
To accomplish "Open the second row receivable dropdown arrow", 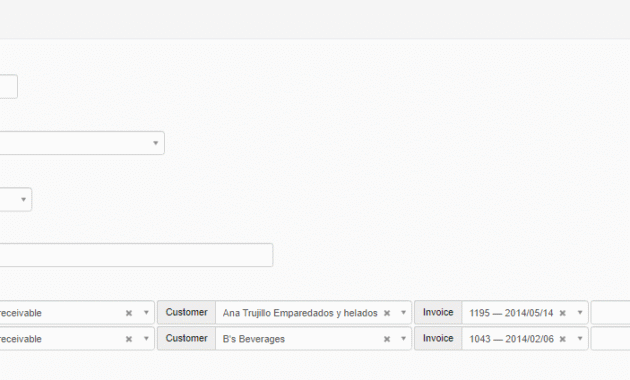I will (146, 339).
